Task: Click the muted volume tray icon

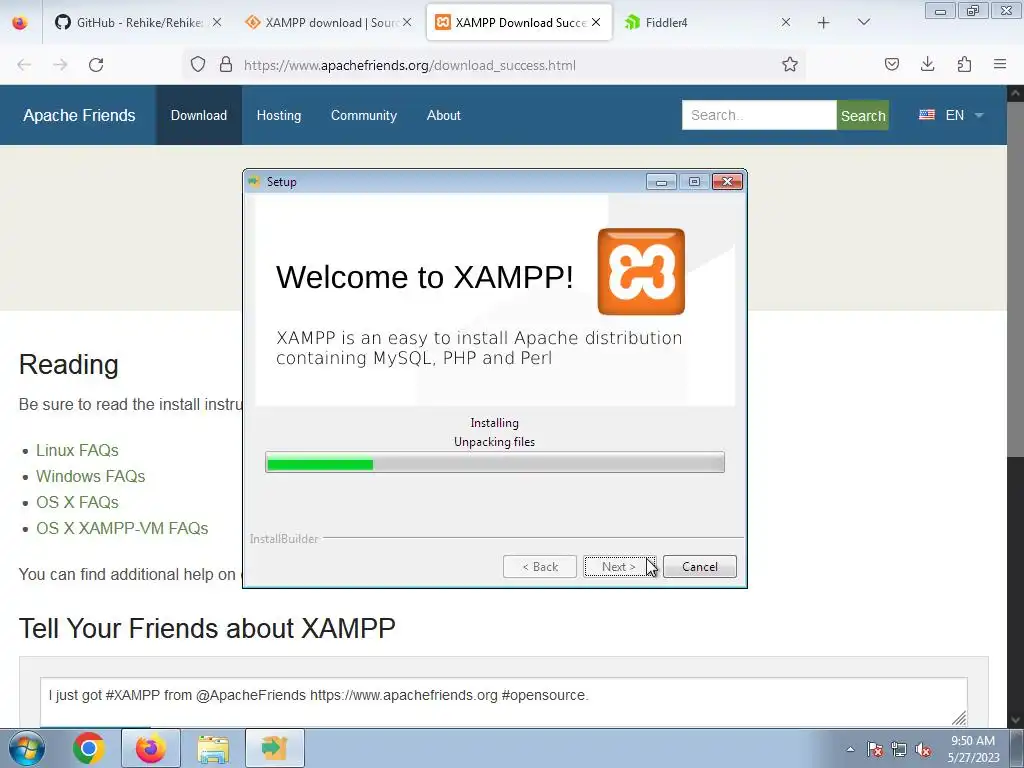Action: [923, 749]
